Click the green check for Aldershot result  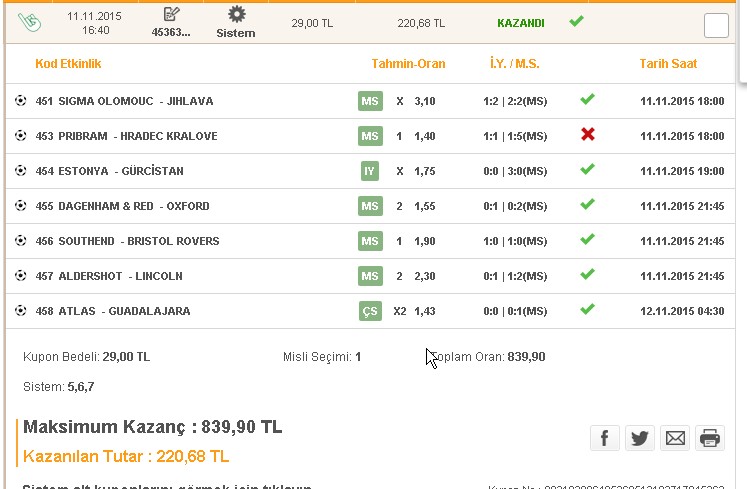(x=587, y=274)
